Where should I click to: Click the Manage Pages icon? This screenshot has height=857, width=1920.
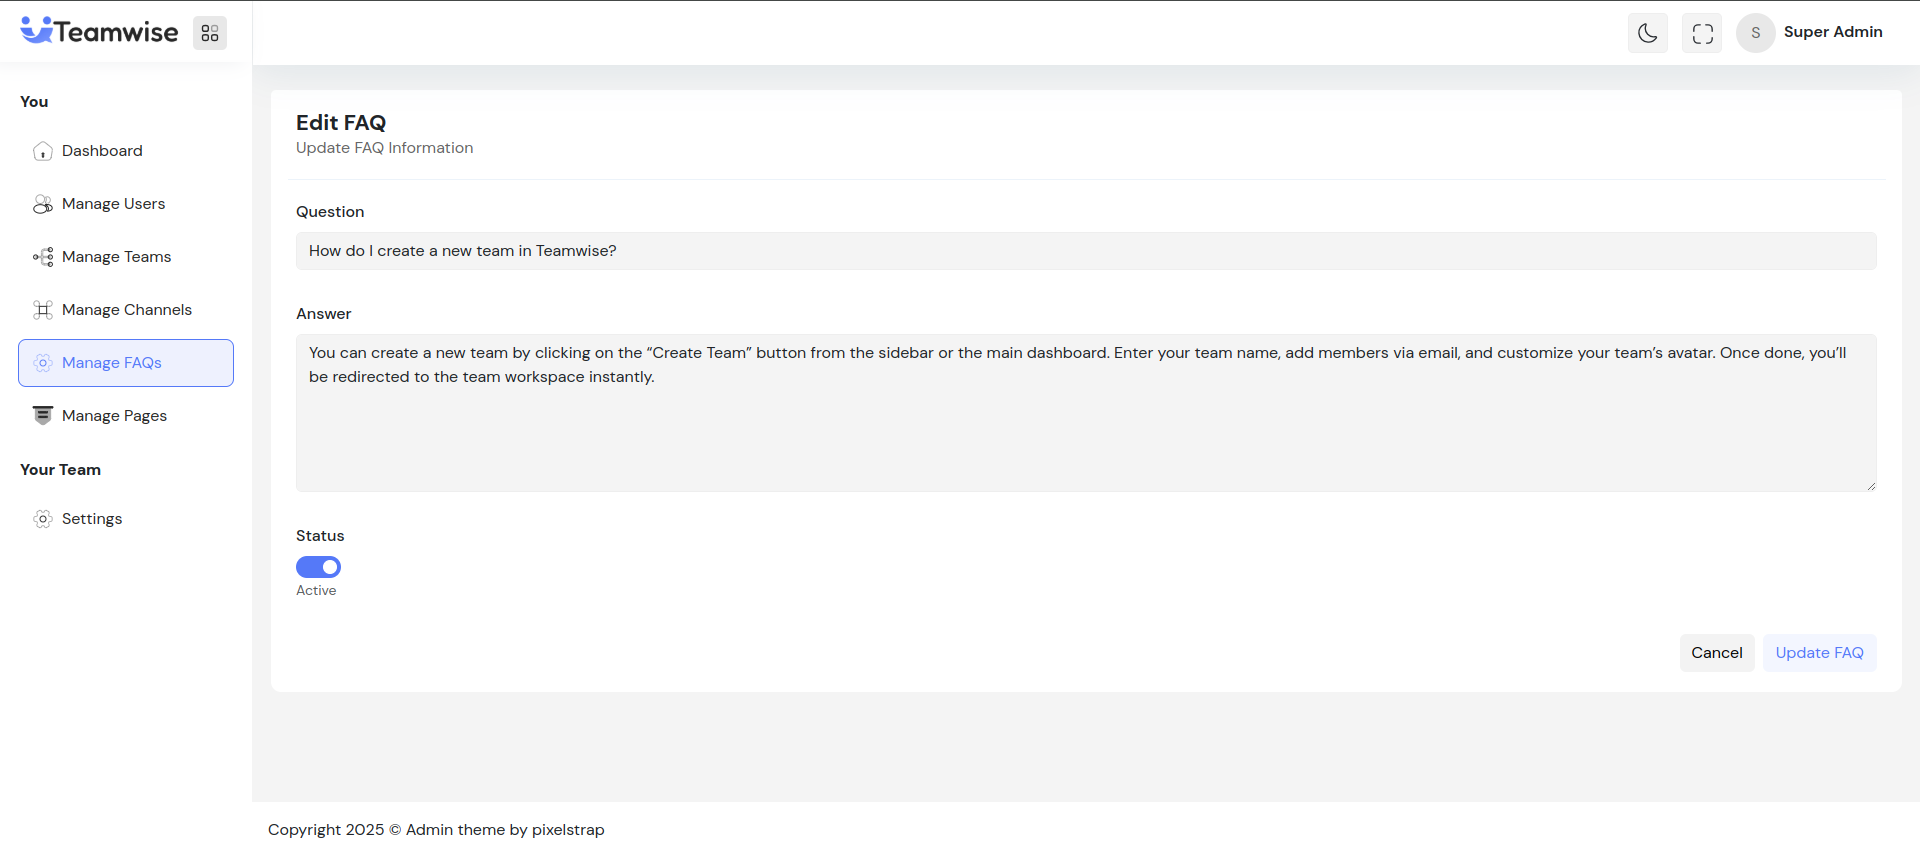43,416
